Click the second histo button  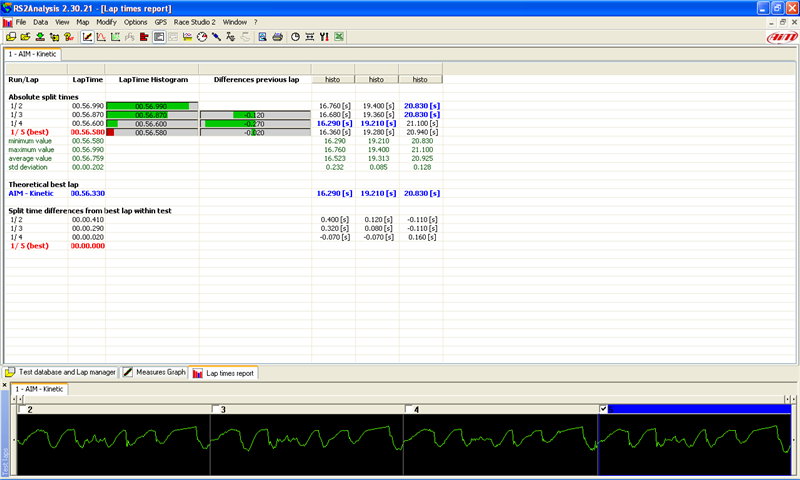tap(377, 80)
